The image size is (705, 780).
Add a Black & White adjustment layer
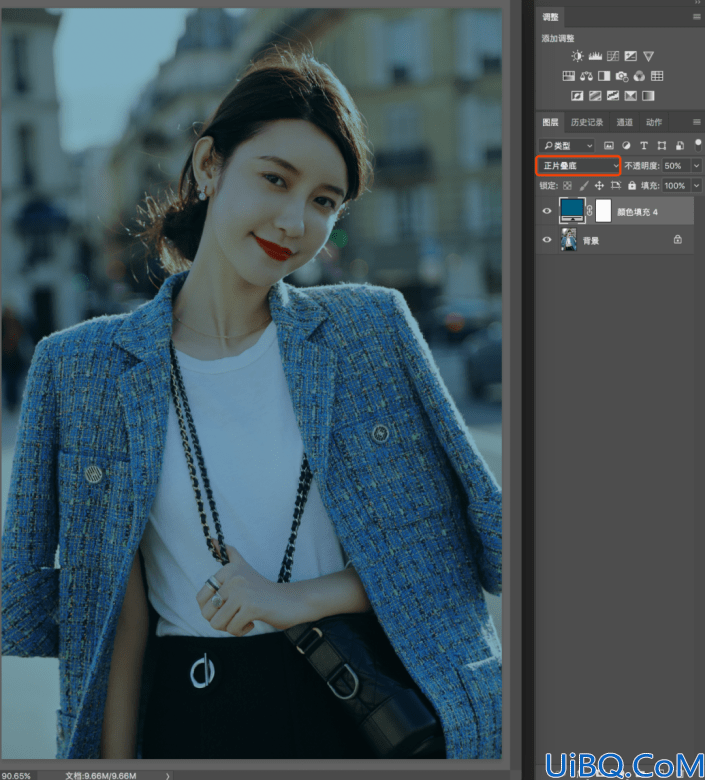[604, 76]
